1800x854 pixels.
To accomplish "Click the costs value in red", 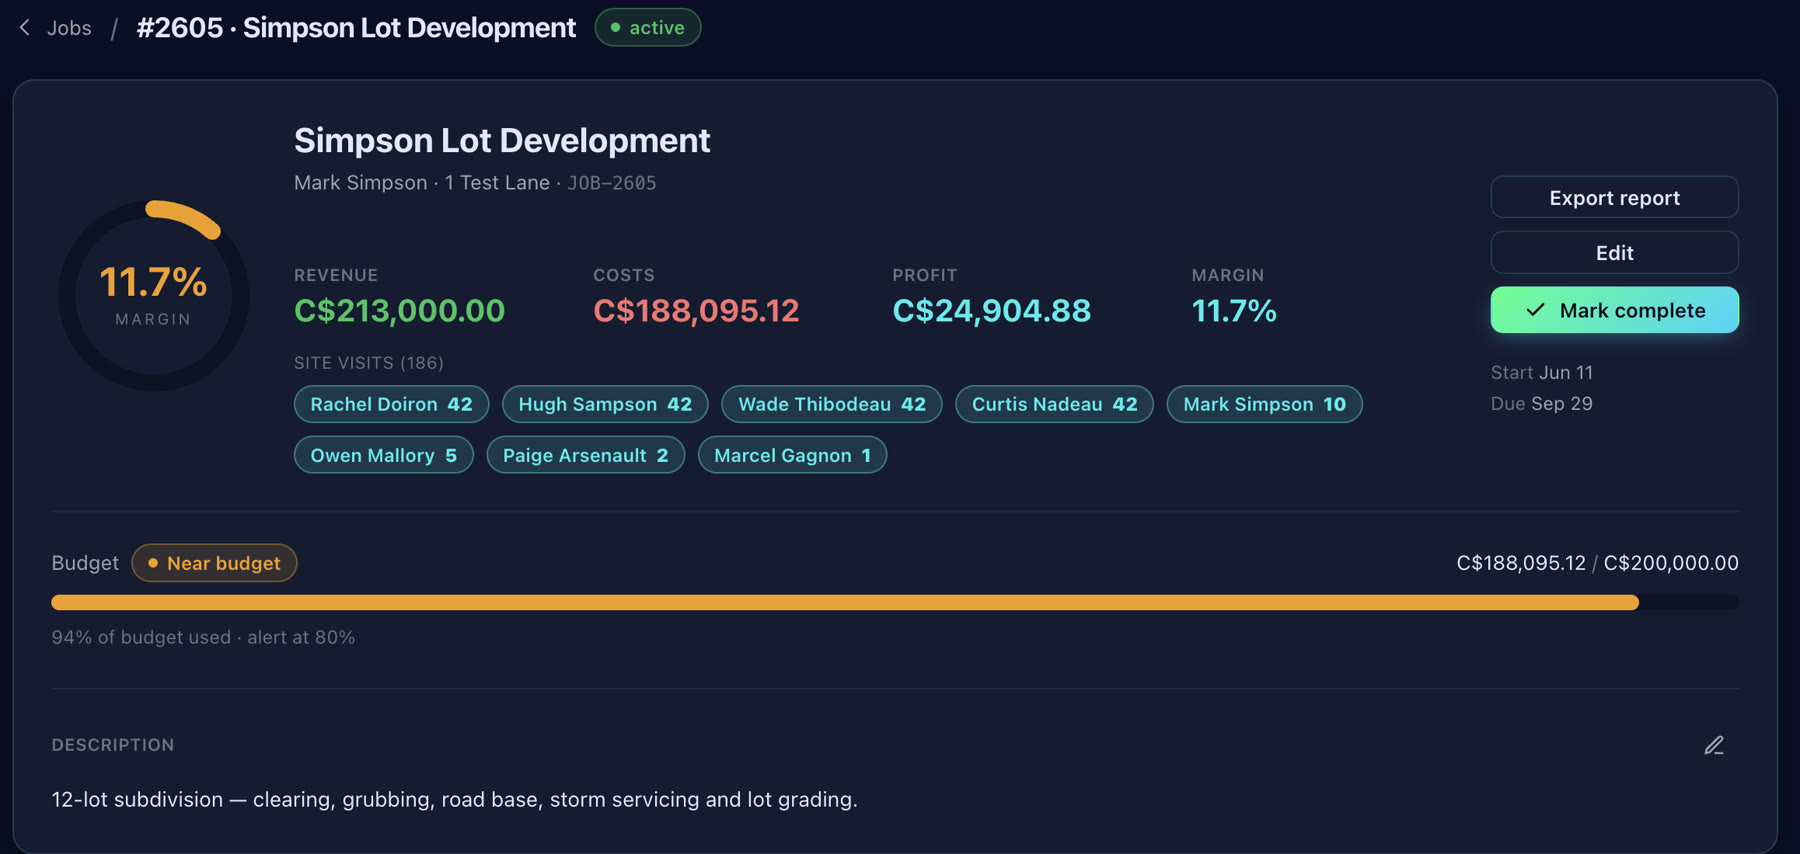I will tap(696, 310).
